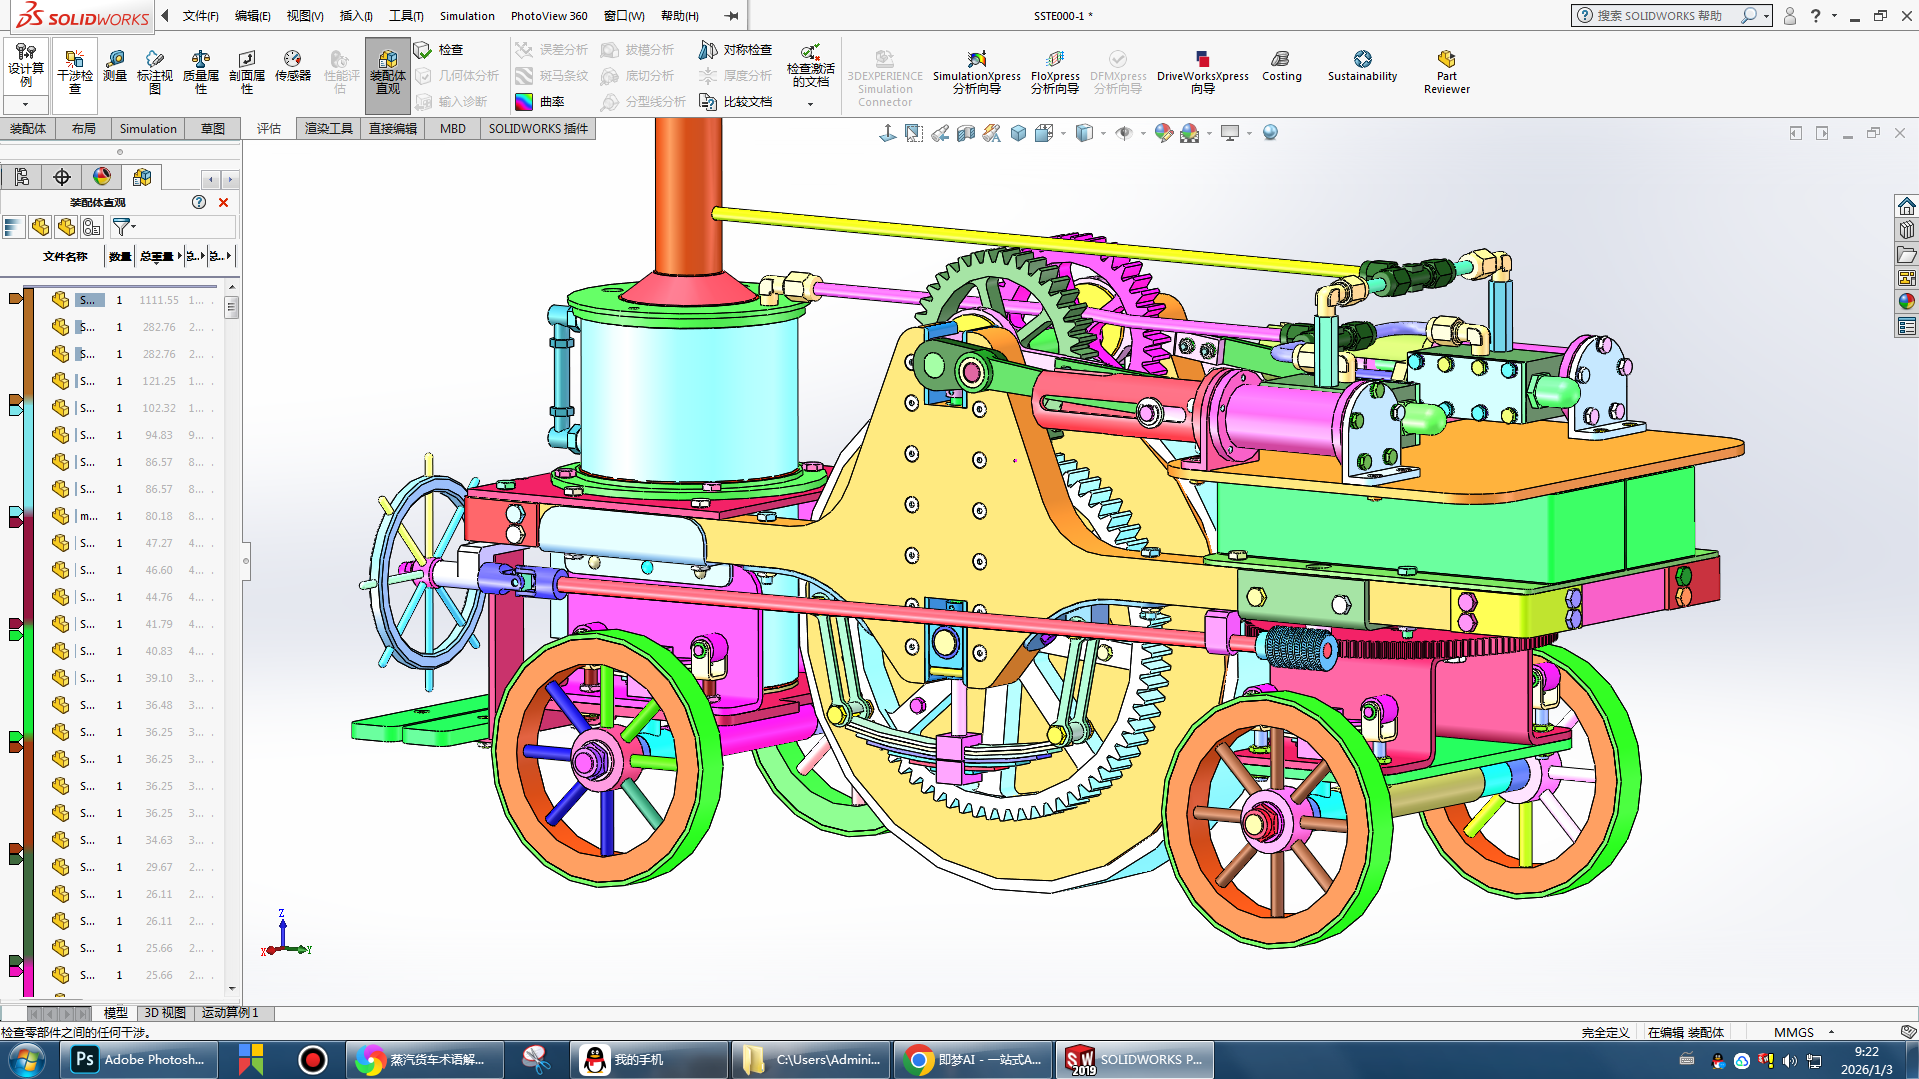Expand the Total Weight (总重量) column arrow
The image size is (1919, 1079).
click(179, 257)
